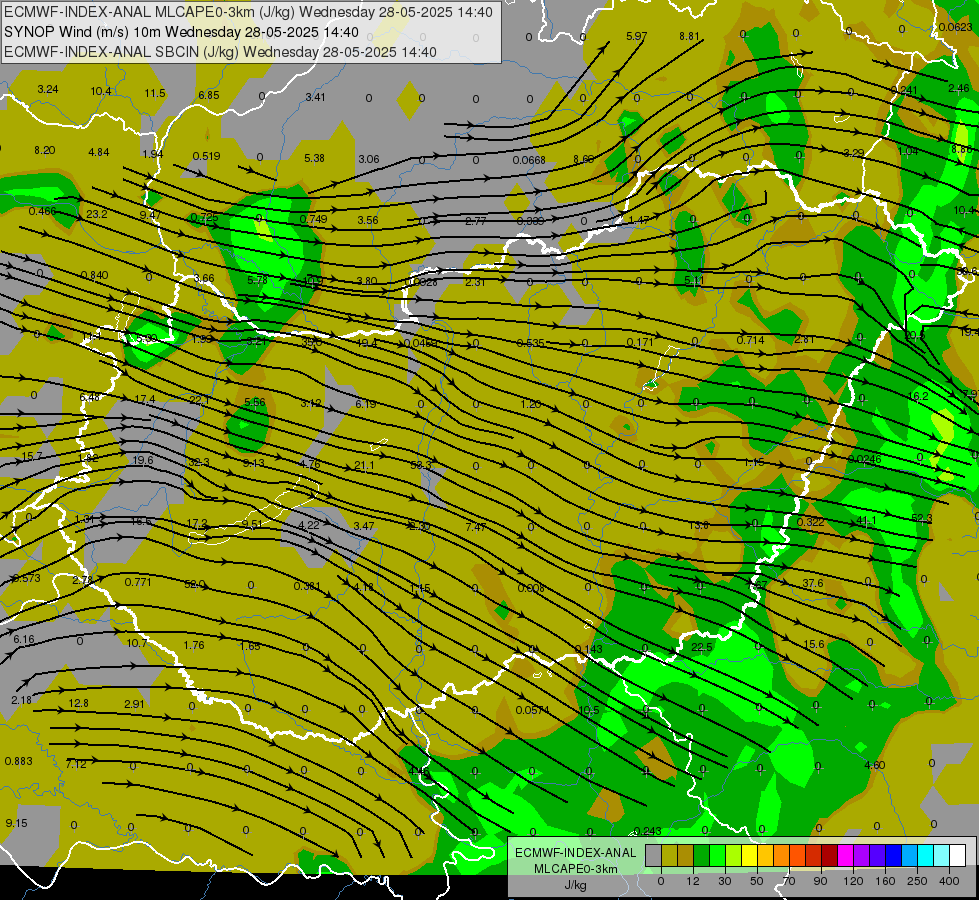Click the map value '15.6'
Image resolution: width=979 pixels, height=900 pixels.
pyautogui.click(x=814, y=644)
